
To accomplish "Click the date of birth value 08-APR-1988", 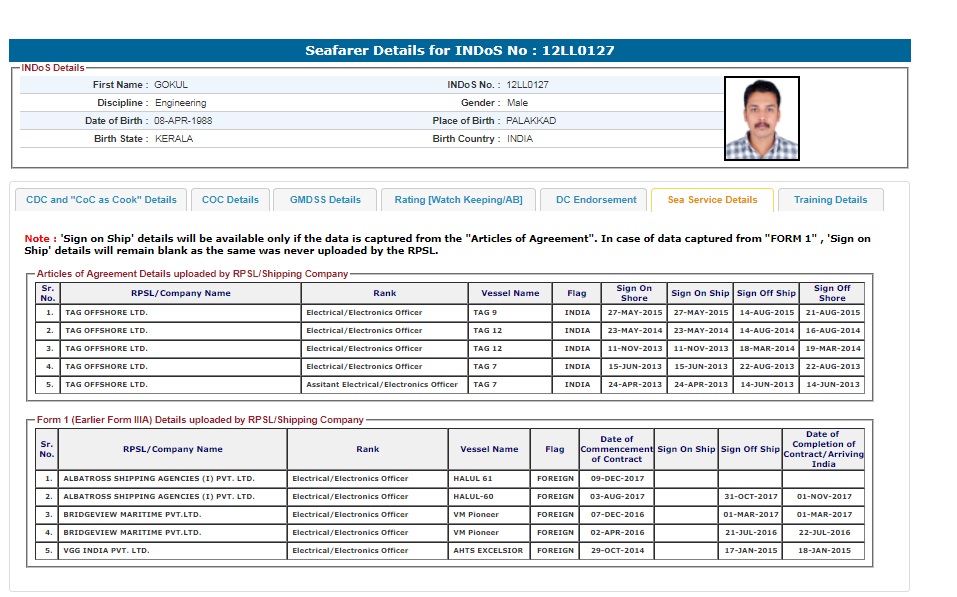I will point(183,121).
